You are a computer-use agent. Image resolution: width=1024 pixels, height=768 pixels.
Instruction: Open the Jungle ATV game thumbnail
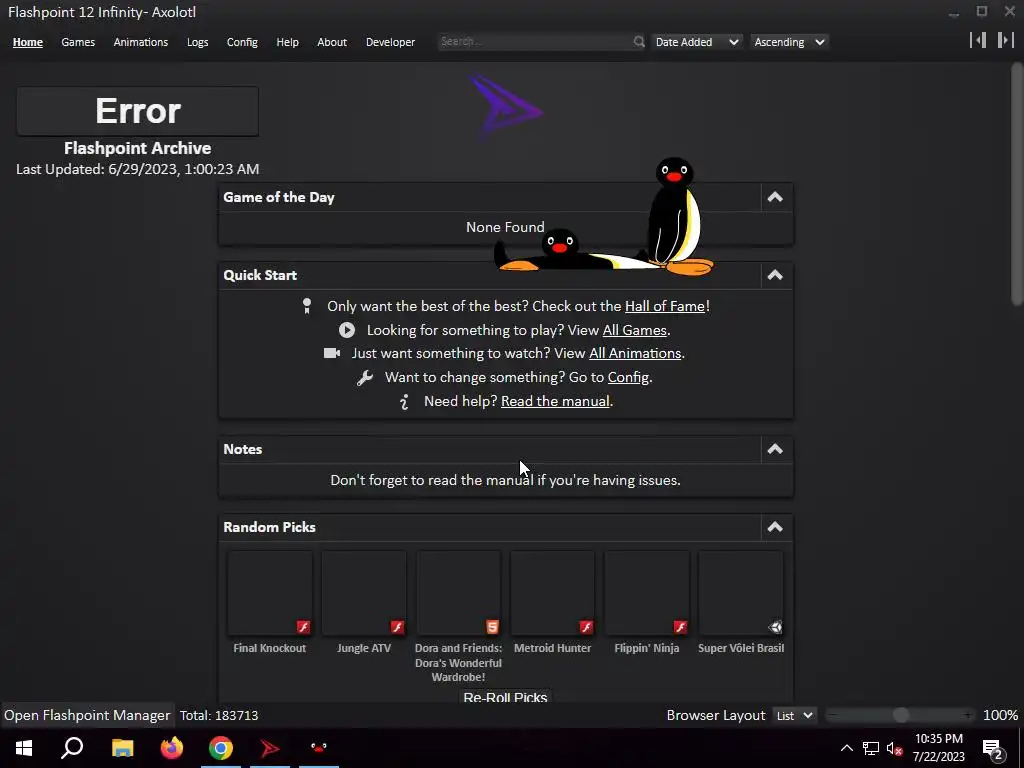pyautogui.click(x=364, y=592)
